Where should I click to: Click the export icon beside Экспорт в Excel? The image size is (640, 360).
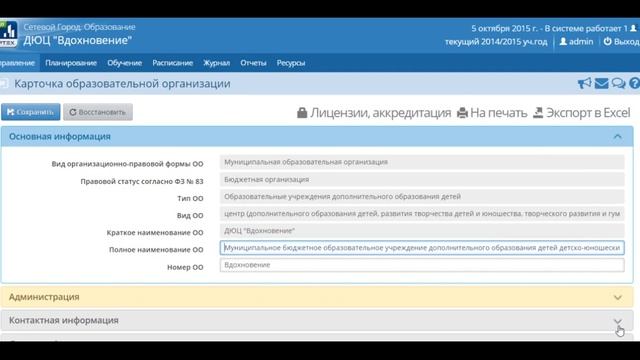(538, 113)
